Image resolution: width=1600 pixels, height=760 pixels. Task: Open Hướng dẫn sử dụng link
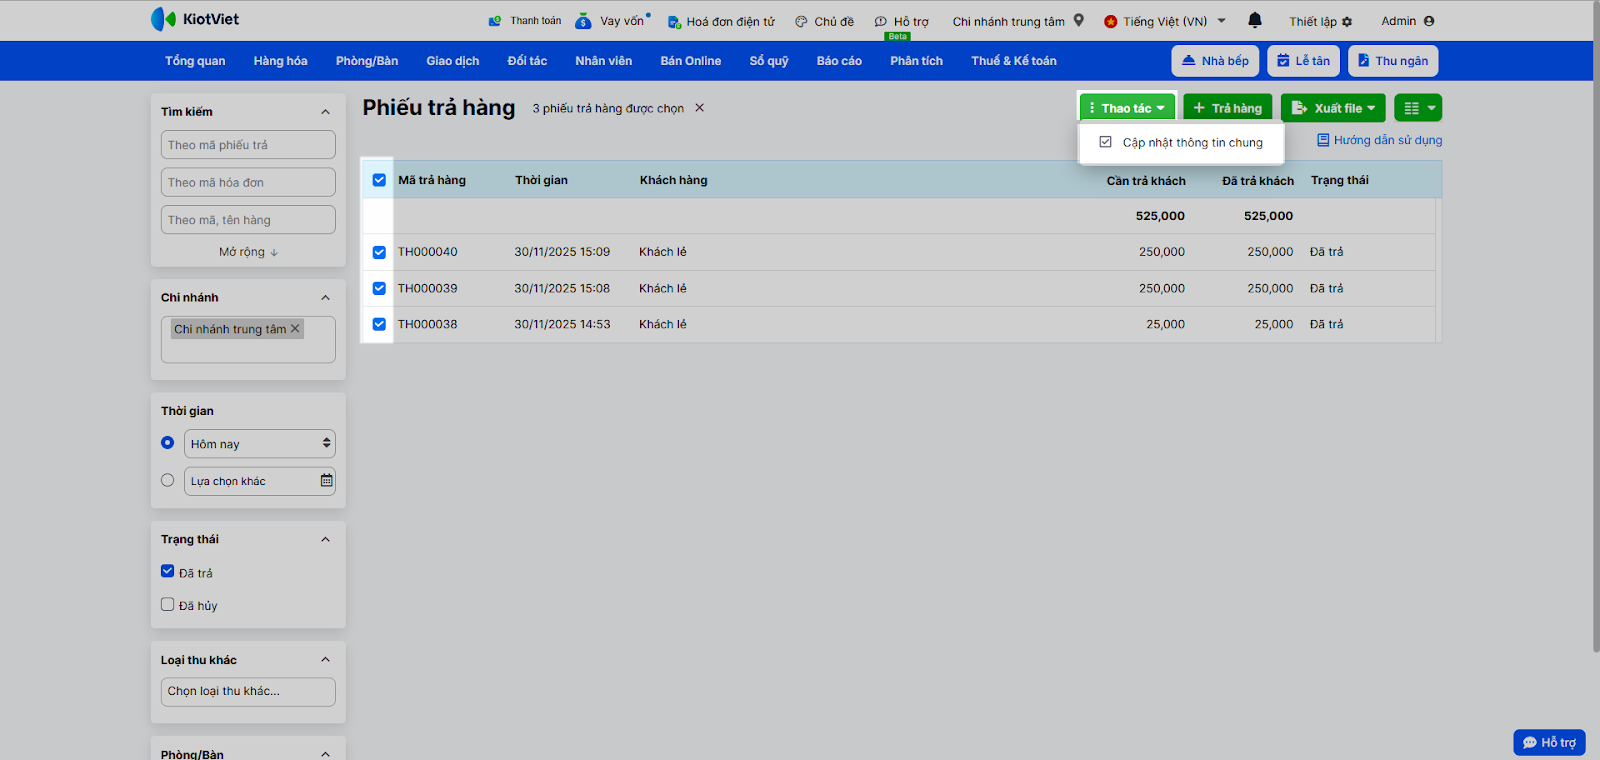pos(1380,140)
